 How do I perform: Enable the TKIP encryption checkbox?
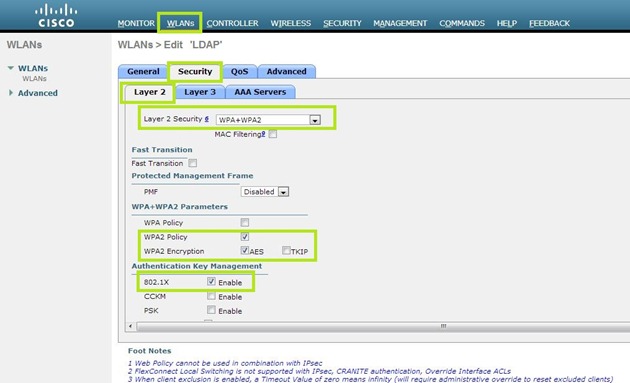[286, 250]
